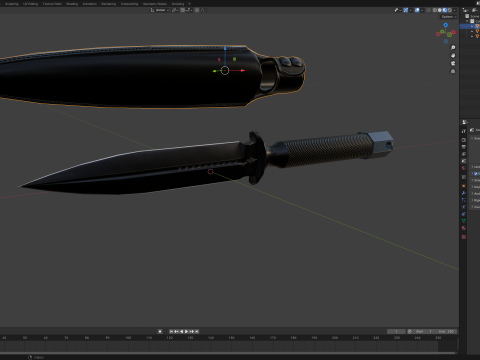Open the Snapping options dropdown
Image resolution: width=480 pixels, height=360 pixels.
click(x=189, y=10)
